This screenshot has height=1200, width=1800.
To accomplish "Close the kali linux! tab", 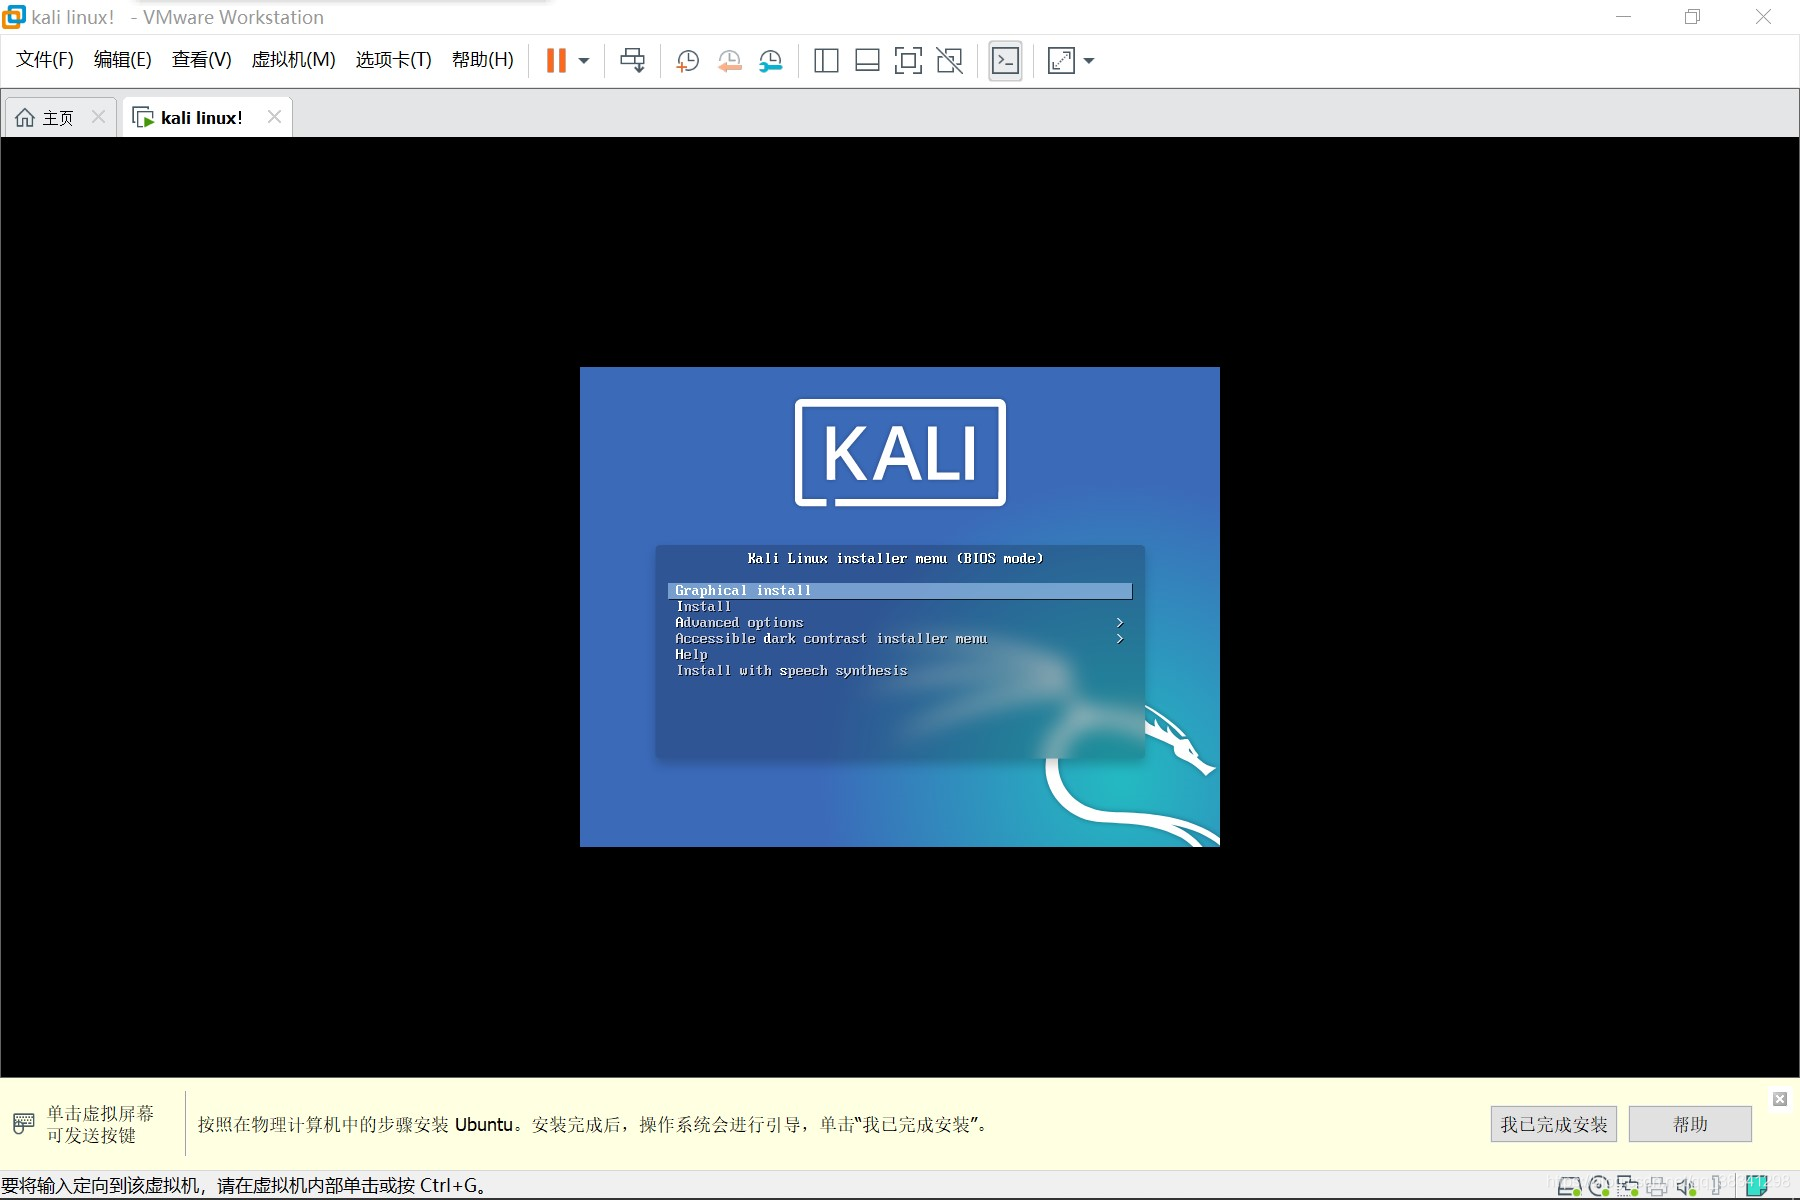I will (274, 117).
